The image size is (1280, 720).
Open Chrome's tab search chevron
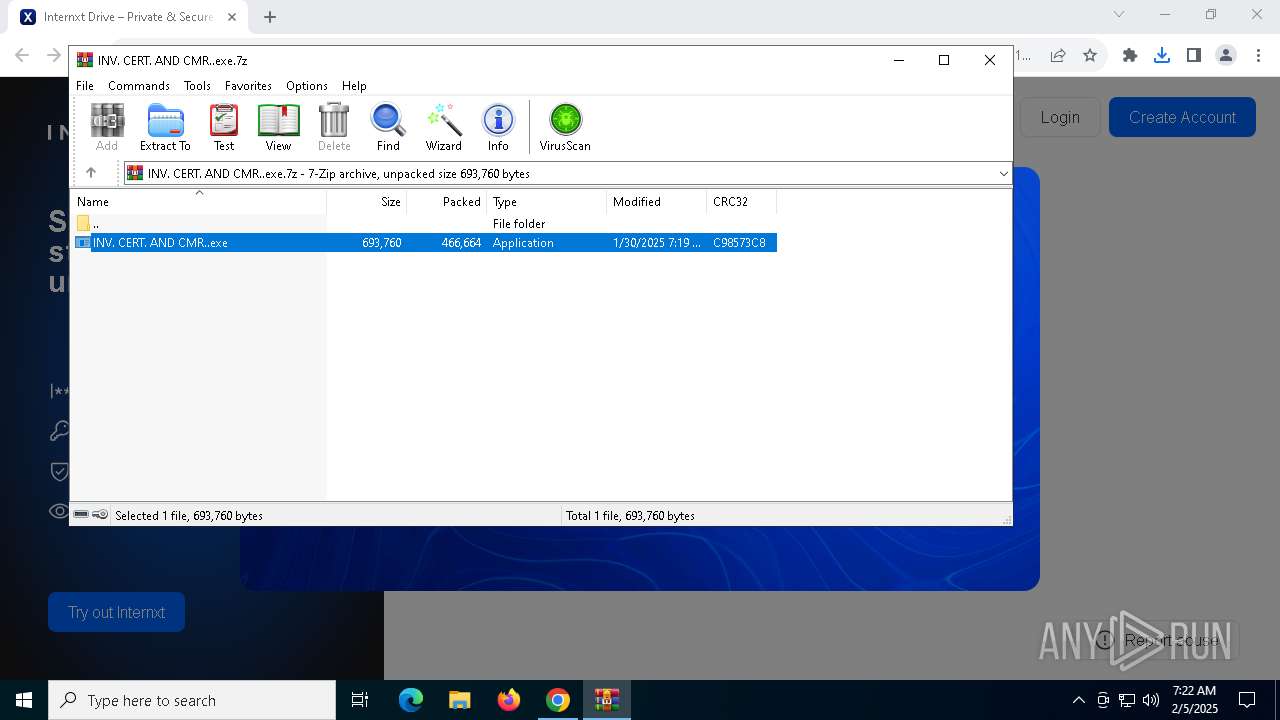click(1119, 14)
